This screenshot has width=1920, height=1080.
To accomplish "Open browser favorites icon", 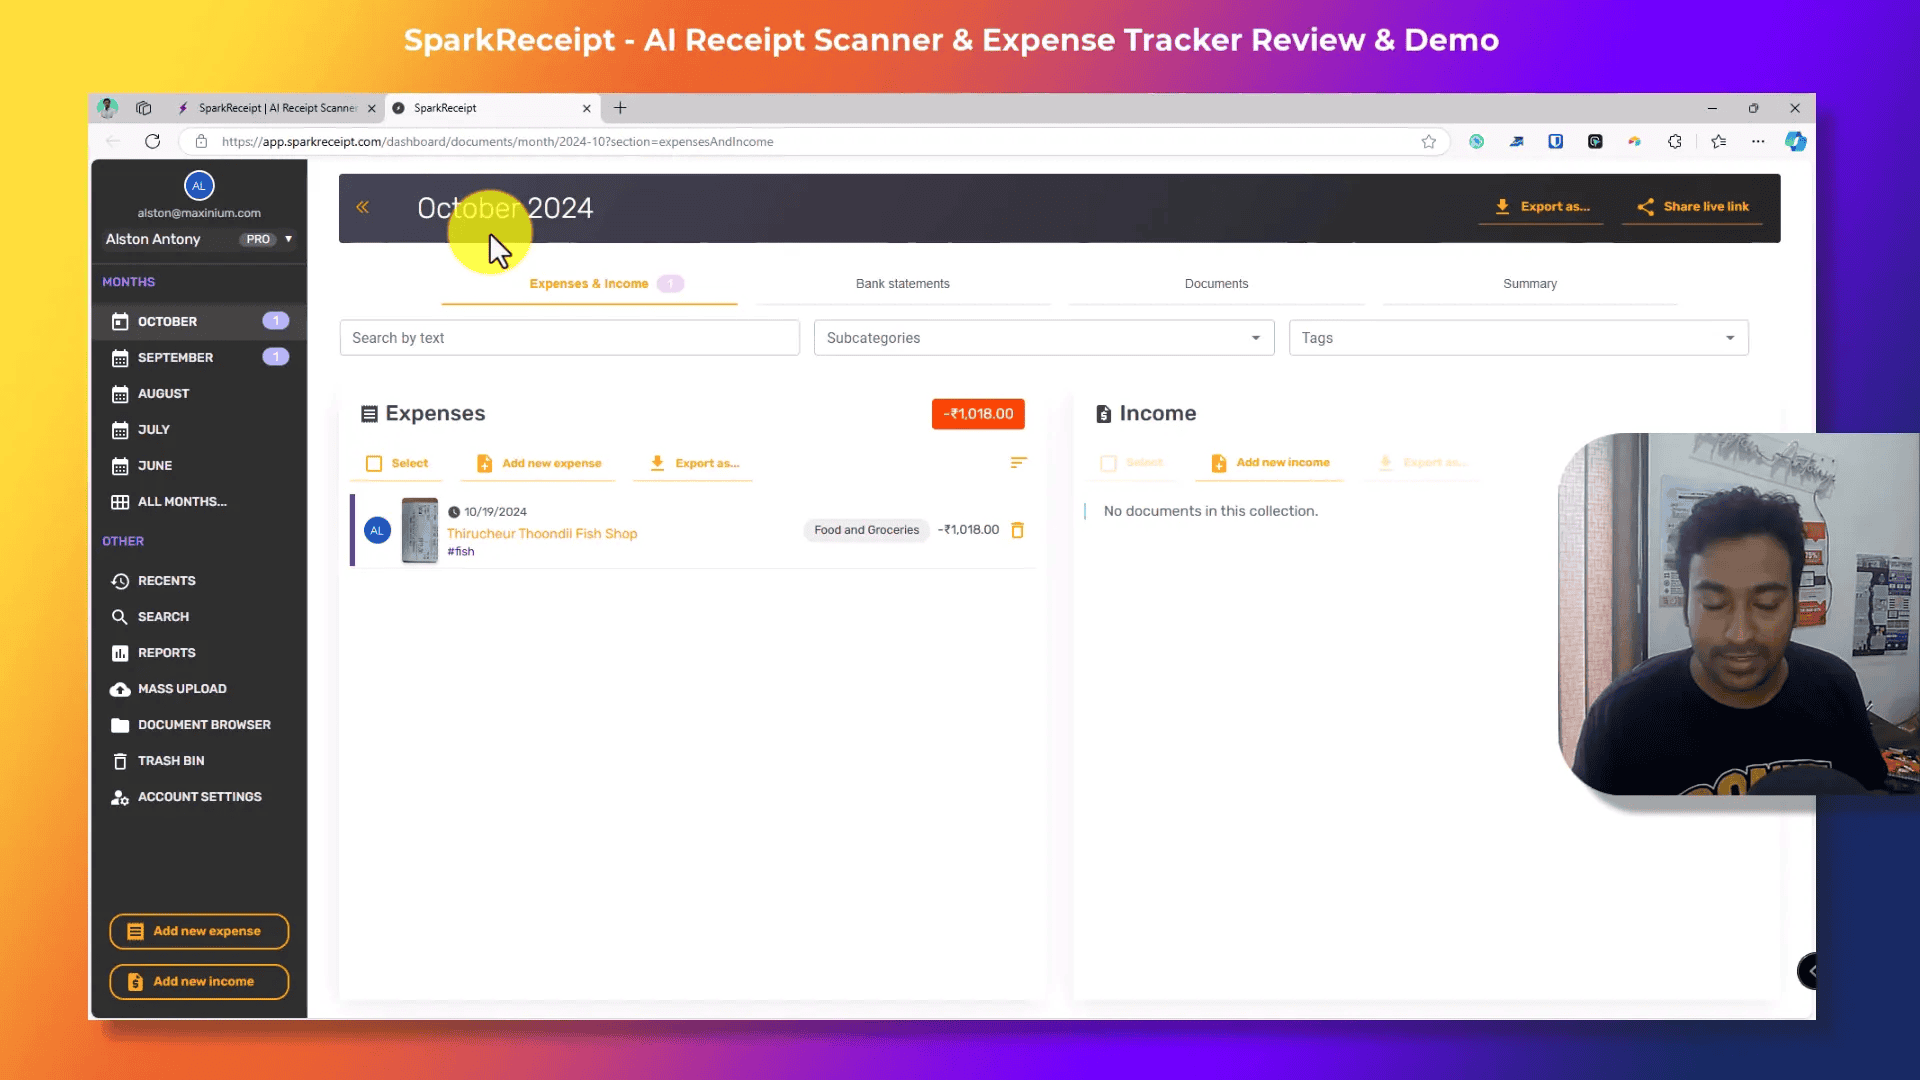I will coord(1719,141).
